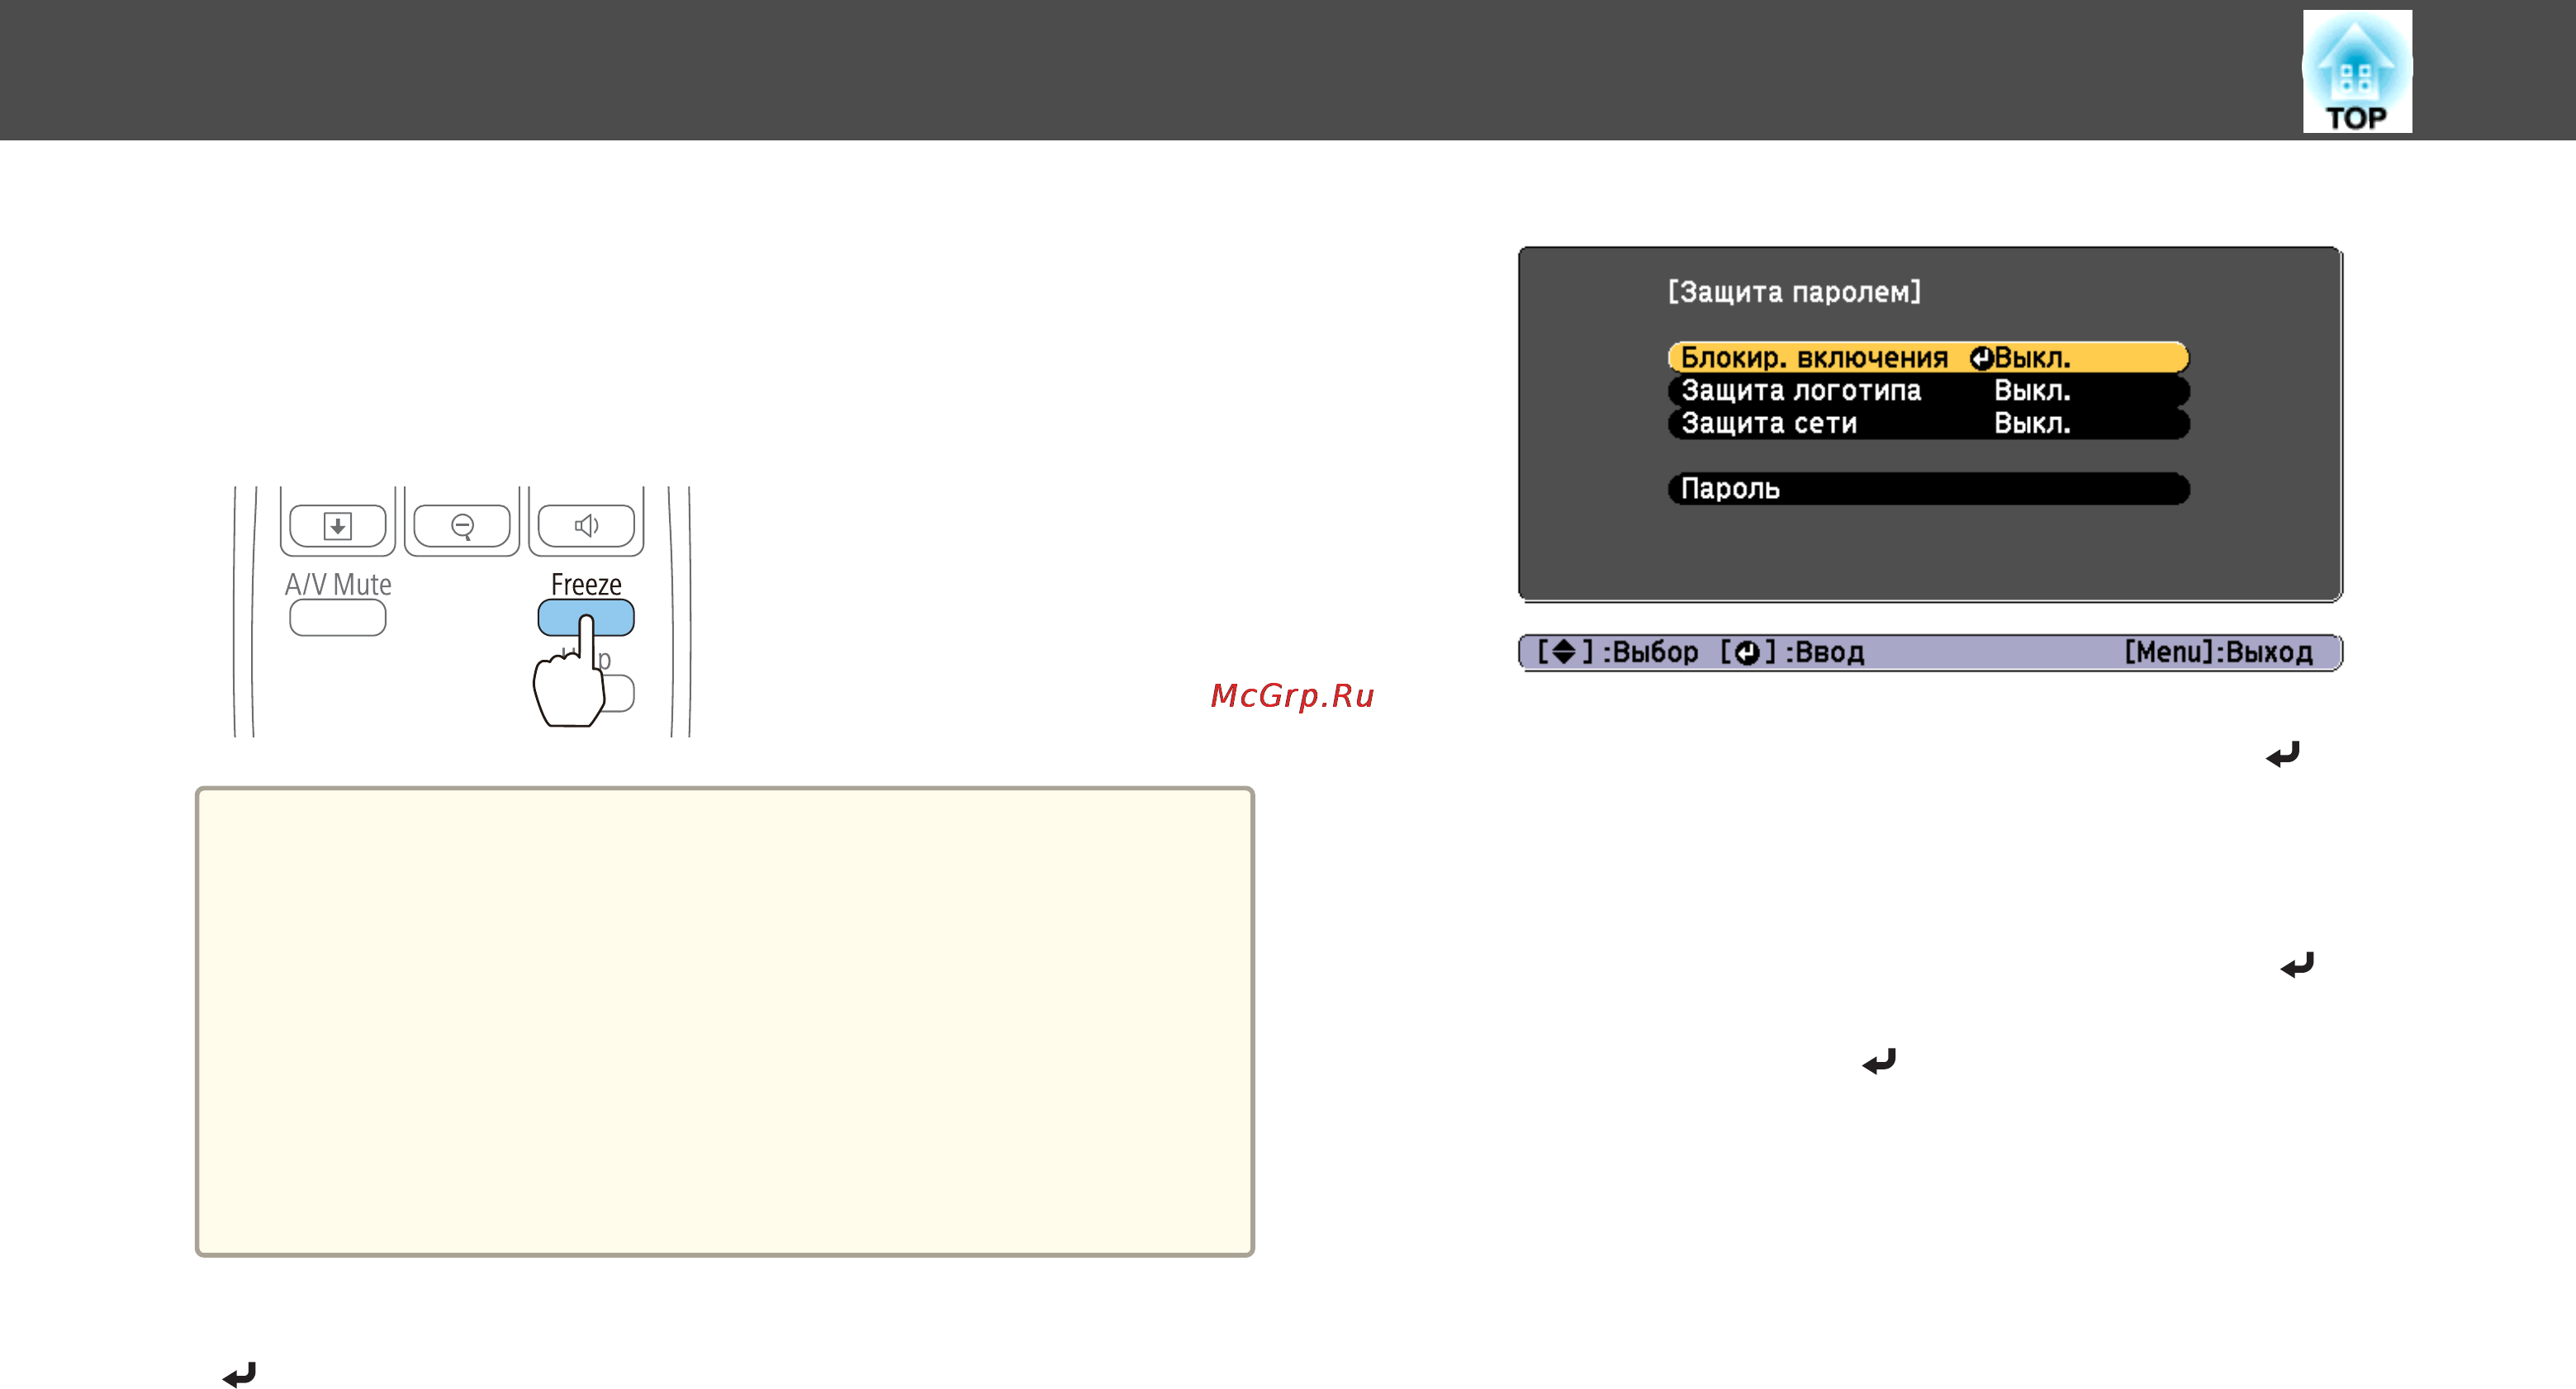2576x1389 pixels.
Task: Toggle Выкл. value of Блокир. включения
Action: pyautogui.click(x=2032, y=357)
